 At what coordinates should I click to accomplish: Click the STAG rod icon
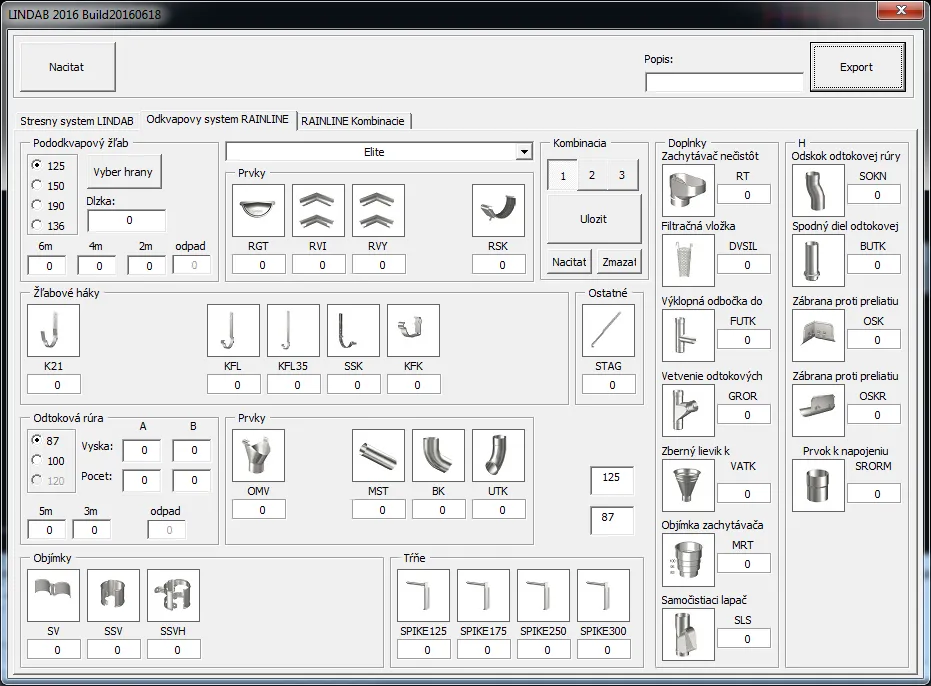(x=608, y=330)
